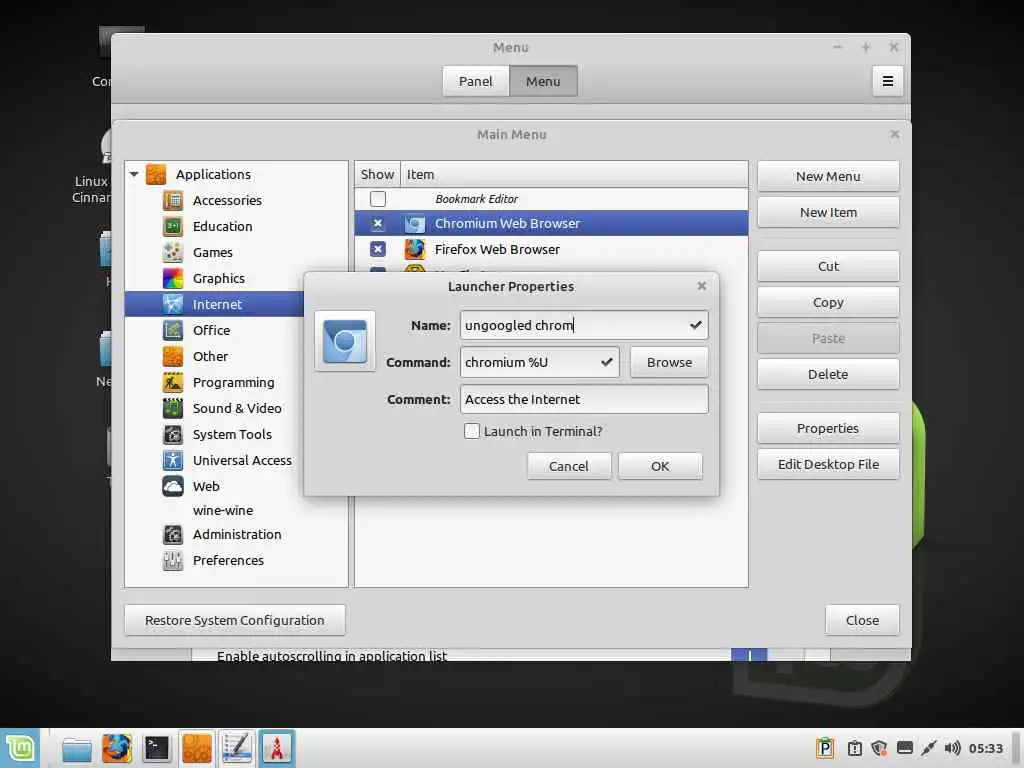This screenshot has height=768, width=1024.
Task: Cancel the Launcher Properties dialog
Action: (569, 466)
